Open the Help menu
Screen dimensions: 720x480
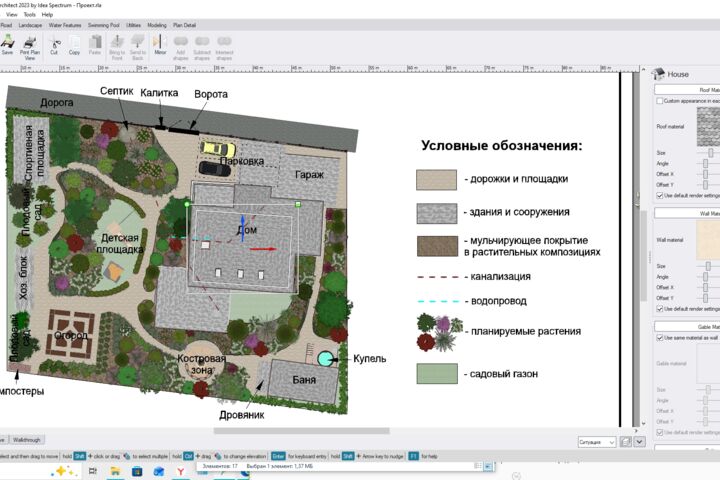pyautogui.click(x=47, y=15)
